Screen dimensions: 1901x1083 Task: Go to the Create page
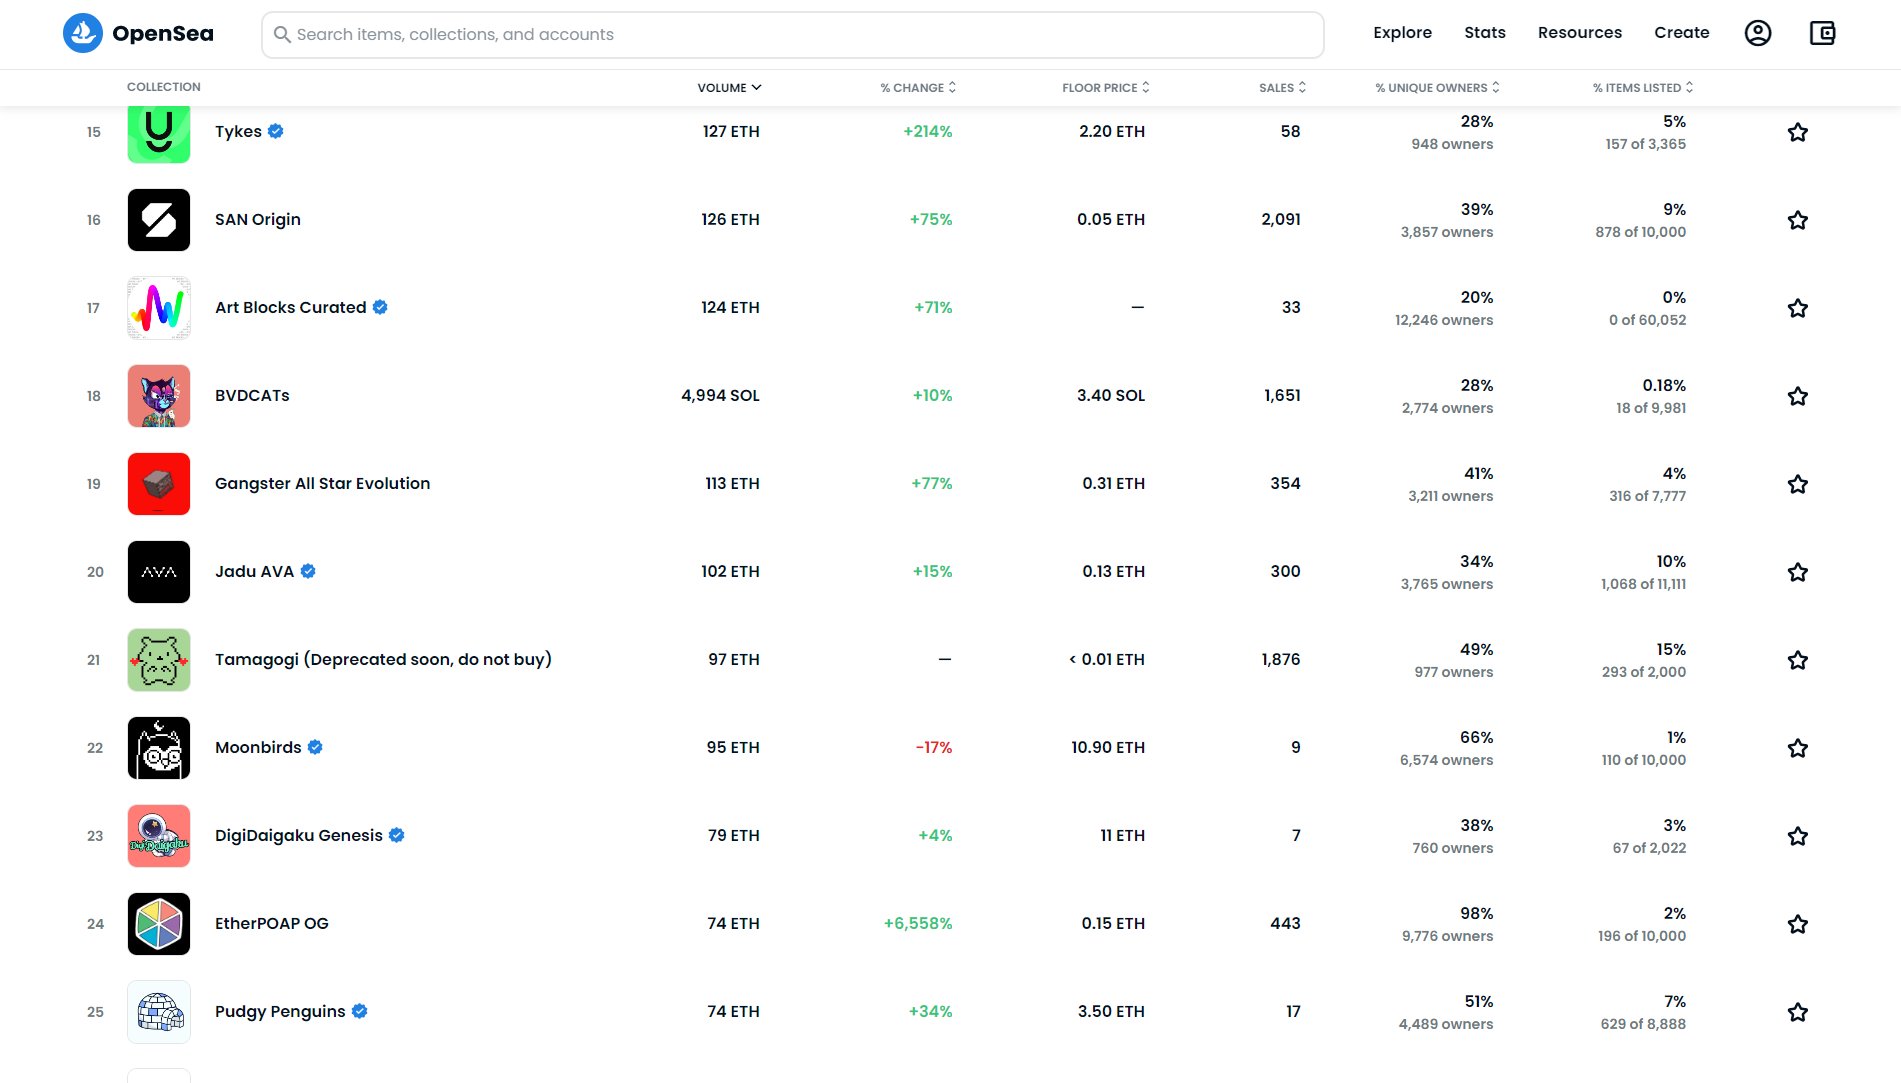coord(1682,33)
